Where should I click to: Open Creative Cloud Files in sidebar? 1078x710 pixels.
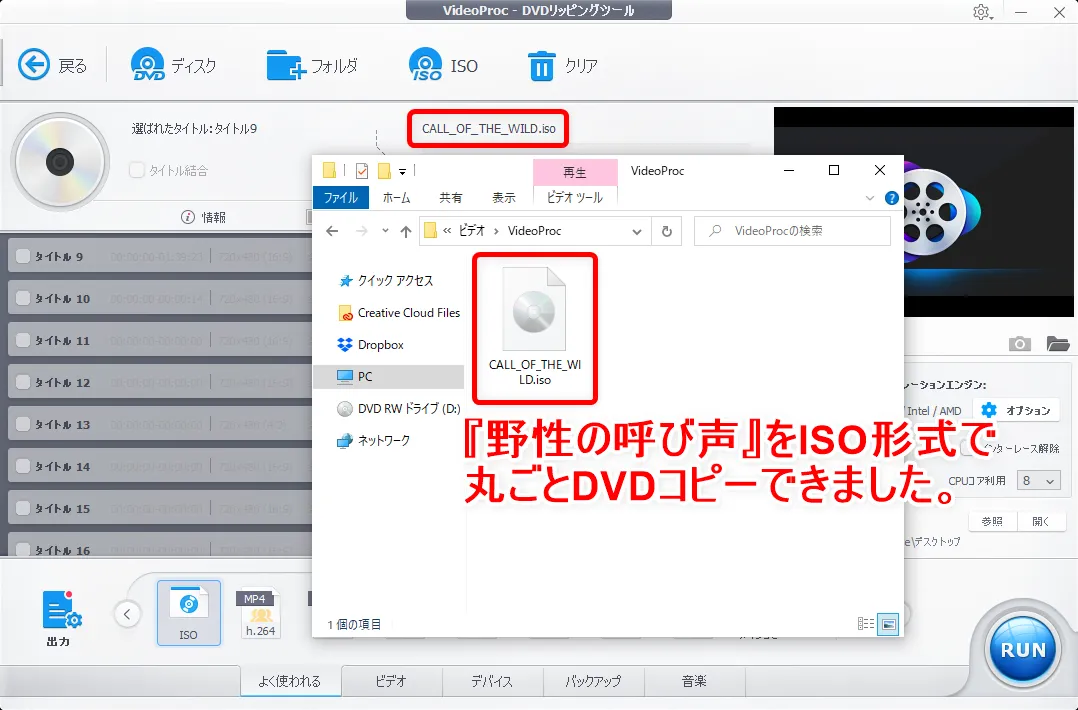click(x=399, y=313)
